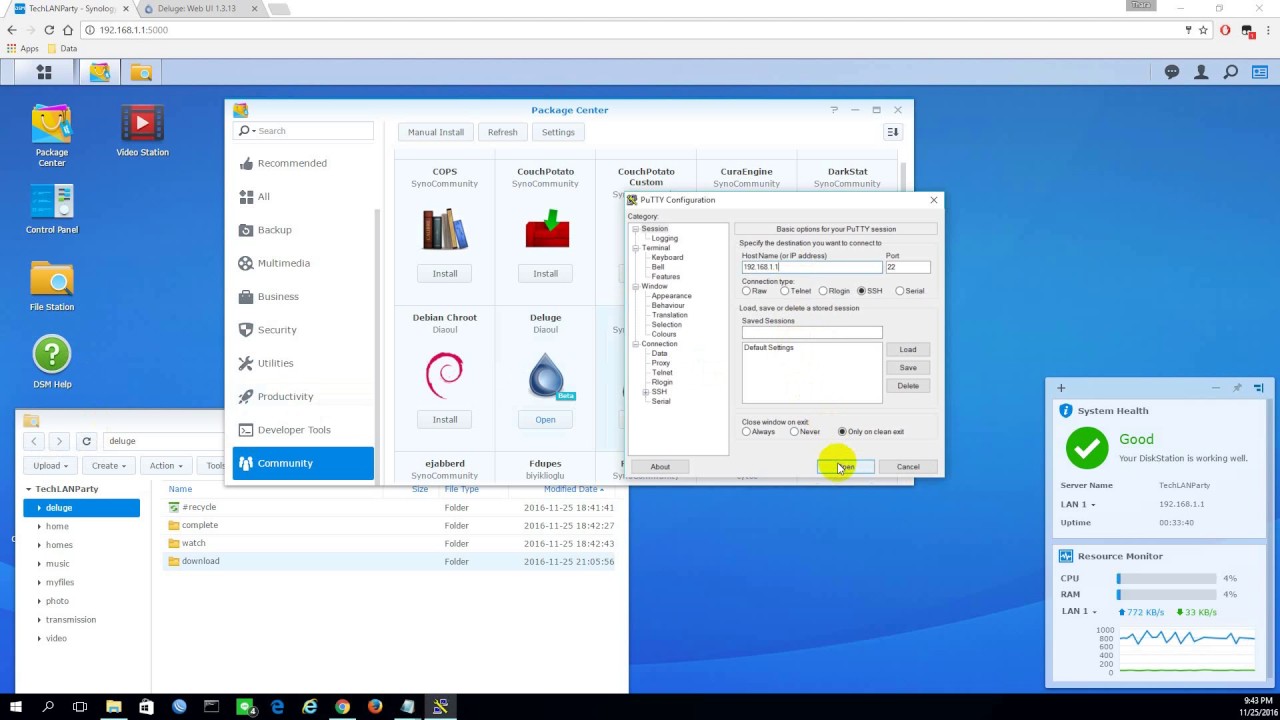Click Load in PuTTY saved sessions
Screen dimensions: 1280x720
point(908,350)
